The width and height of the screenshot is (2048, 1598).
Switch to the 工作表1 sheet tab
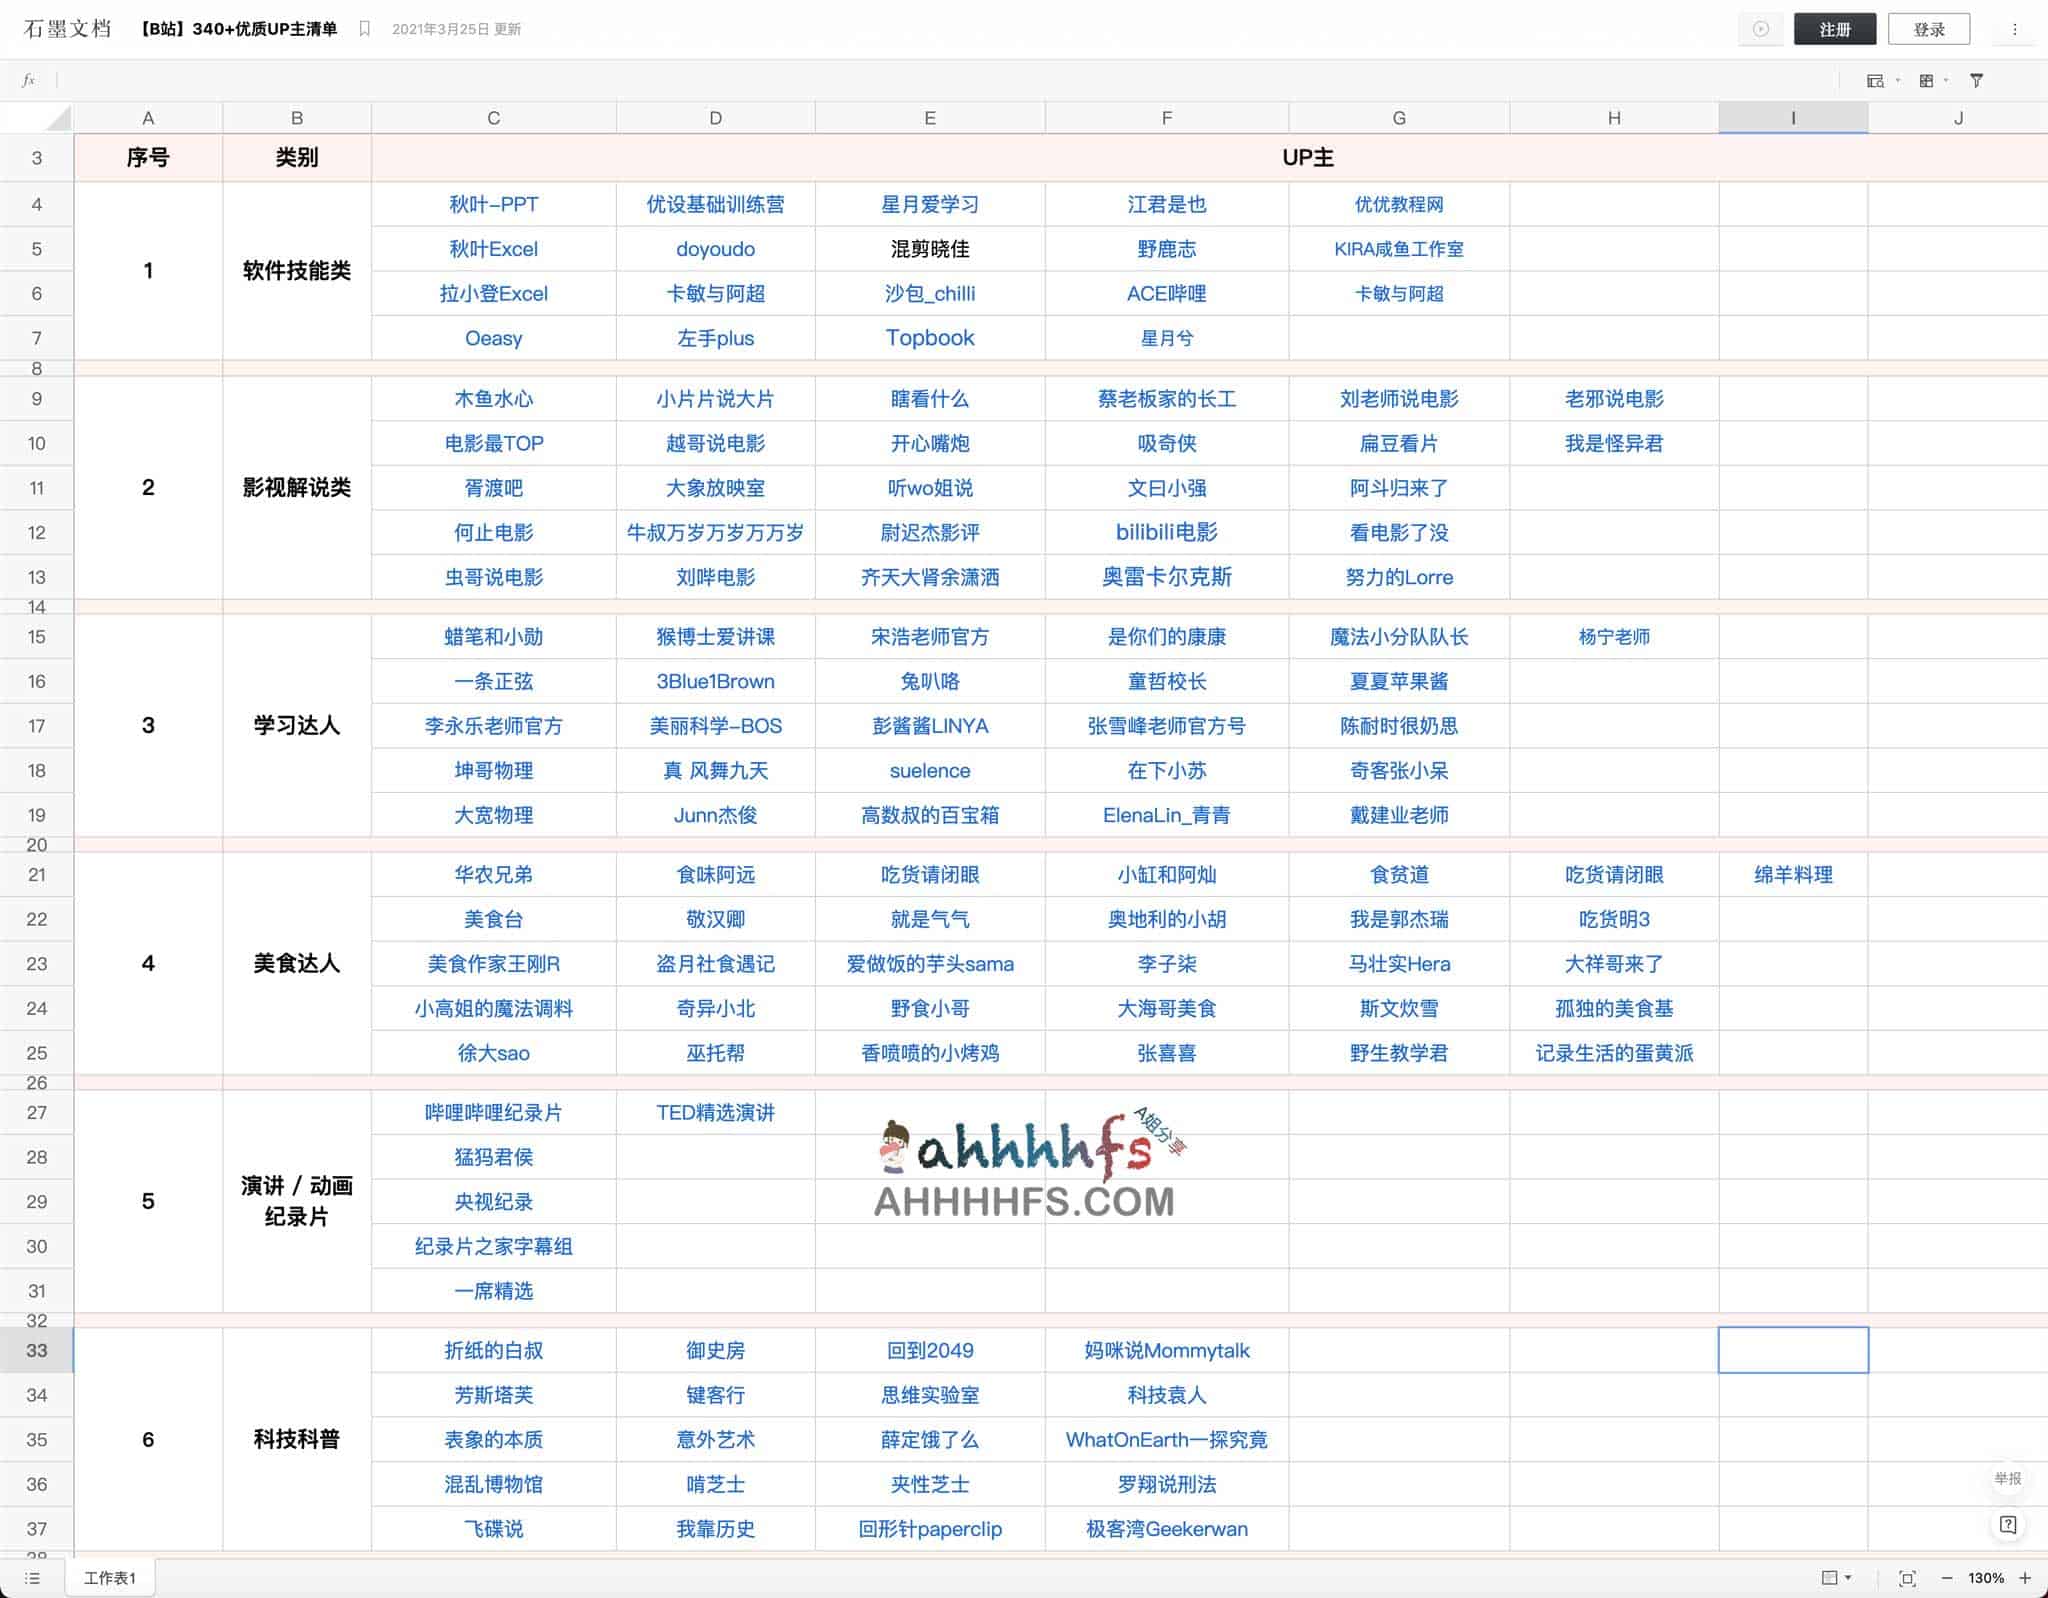109,1578
